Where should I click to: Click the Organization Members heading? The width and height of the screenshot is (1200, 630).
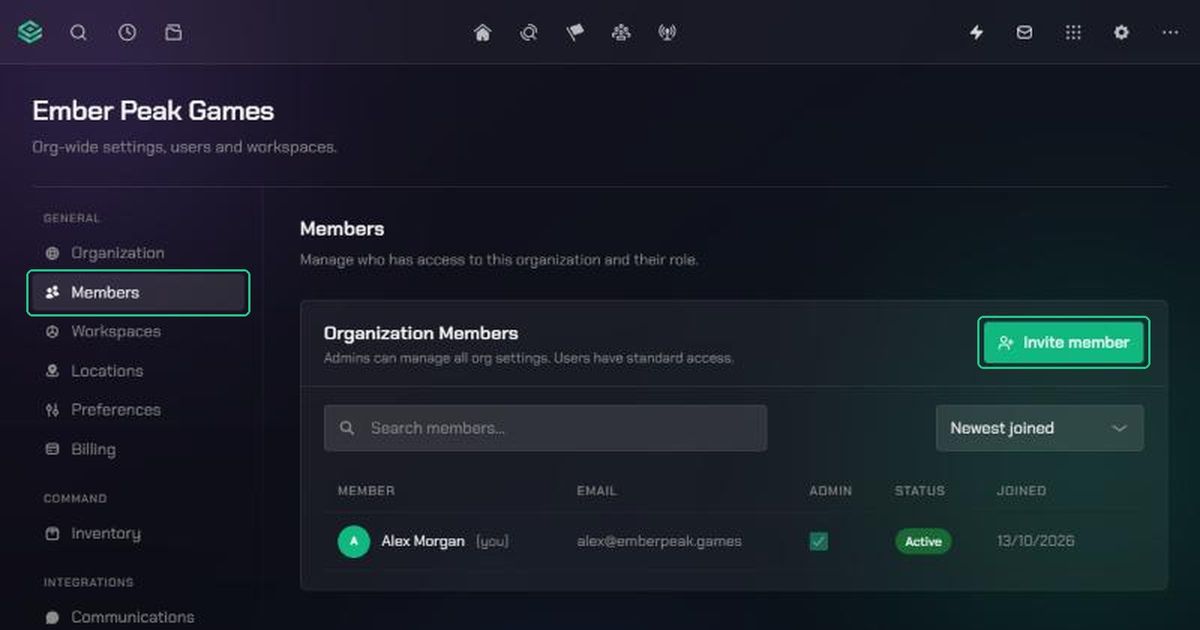[421, 333]
